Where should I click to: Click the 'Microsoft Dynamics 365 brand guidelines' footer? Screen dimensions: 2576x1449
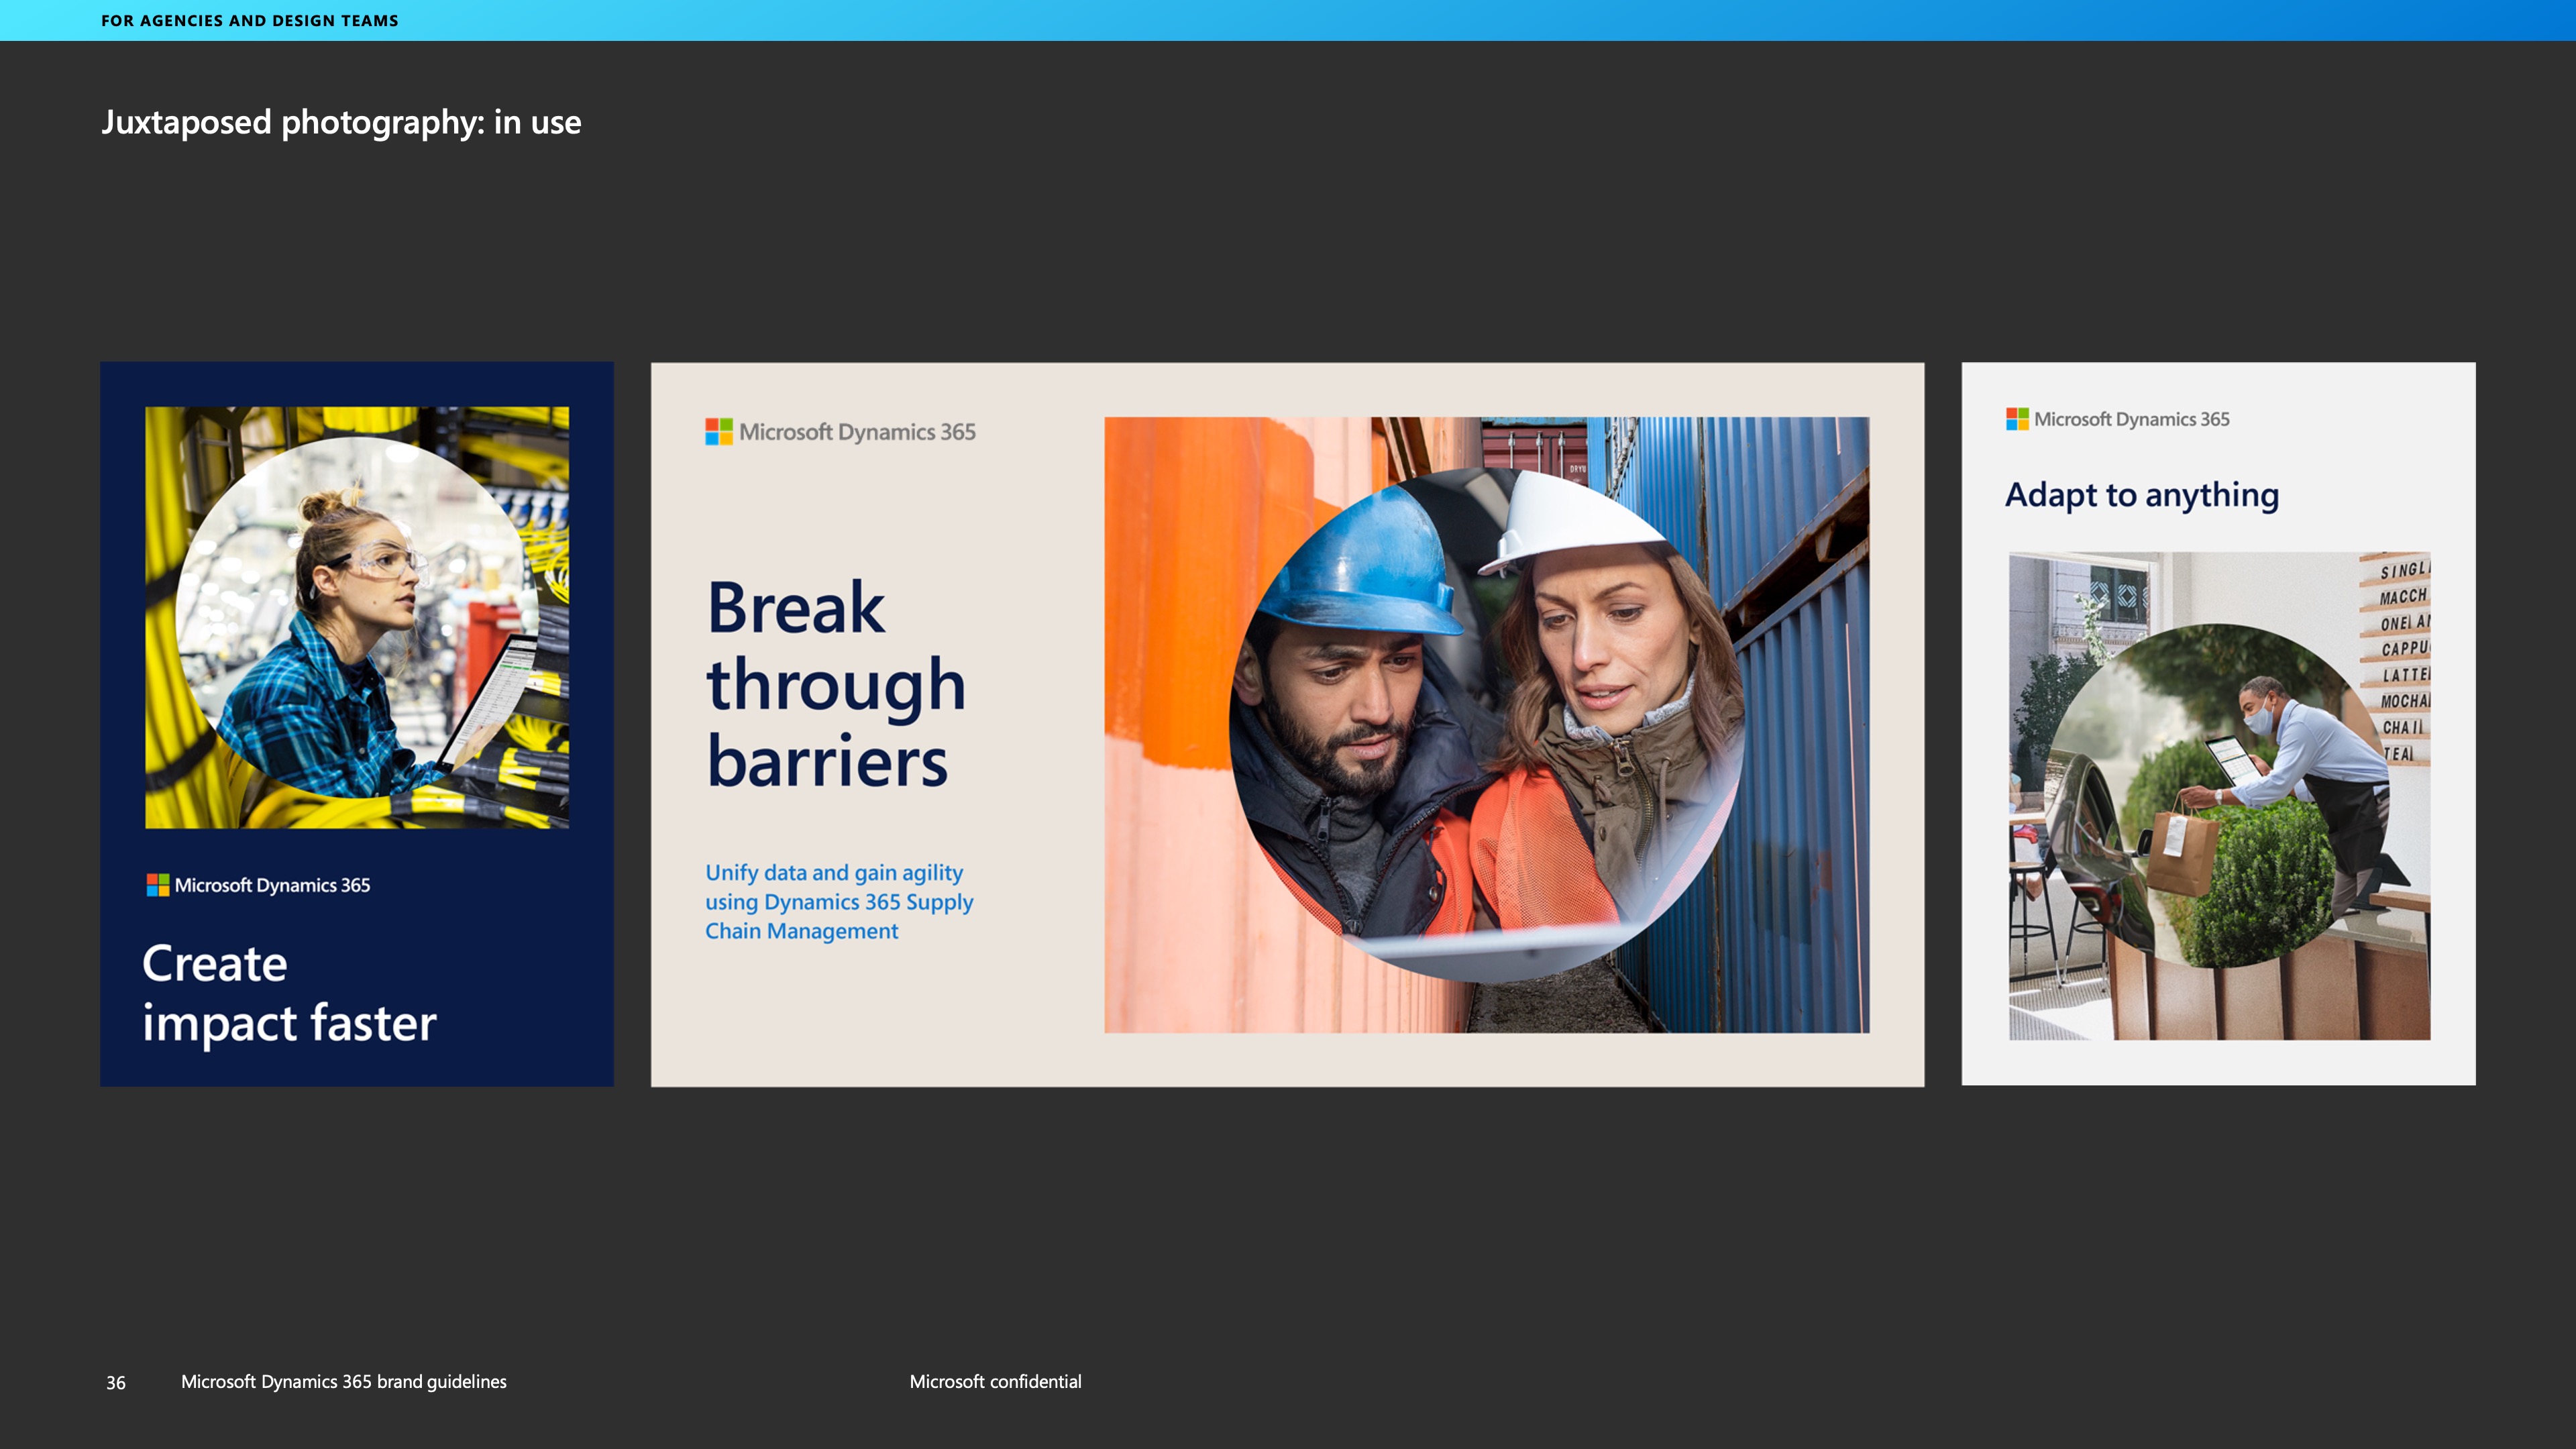pyautogui.click(x=344, y=1382)
